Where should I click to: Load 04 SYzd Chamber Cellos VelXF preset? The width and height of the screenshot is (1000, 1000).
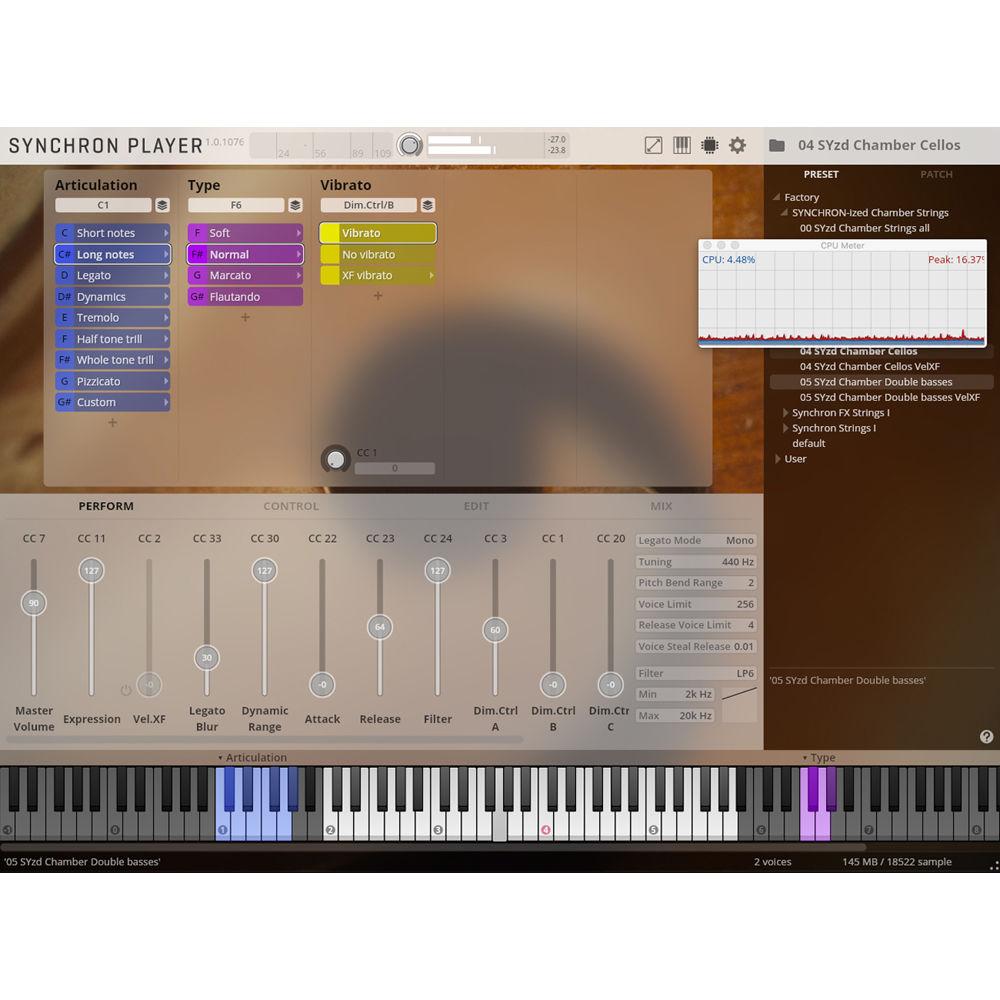click(869, 367)
